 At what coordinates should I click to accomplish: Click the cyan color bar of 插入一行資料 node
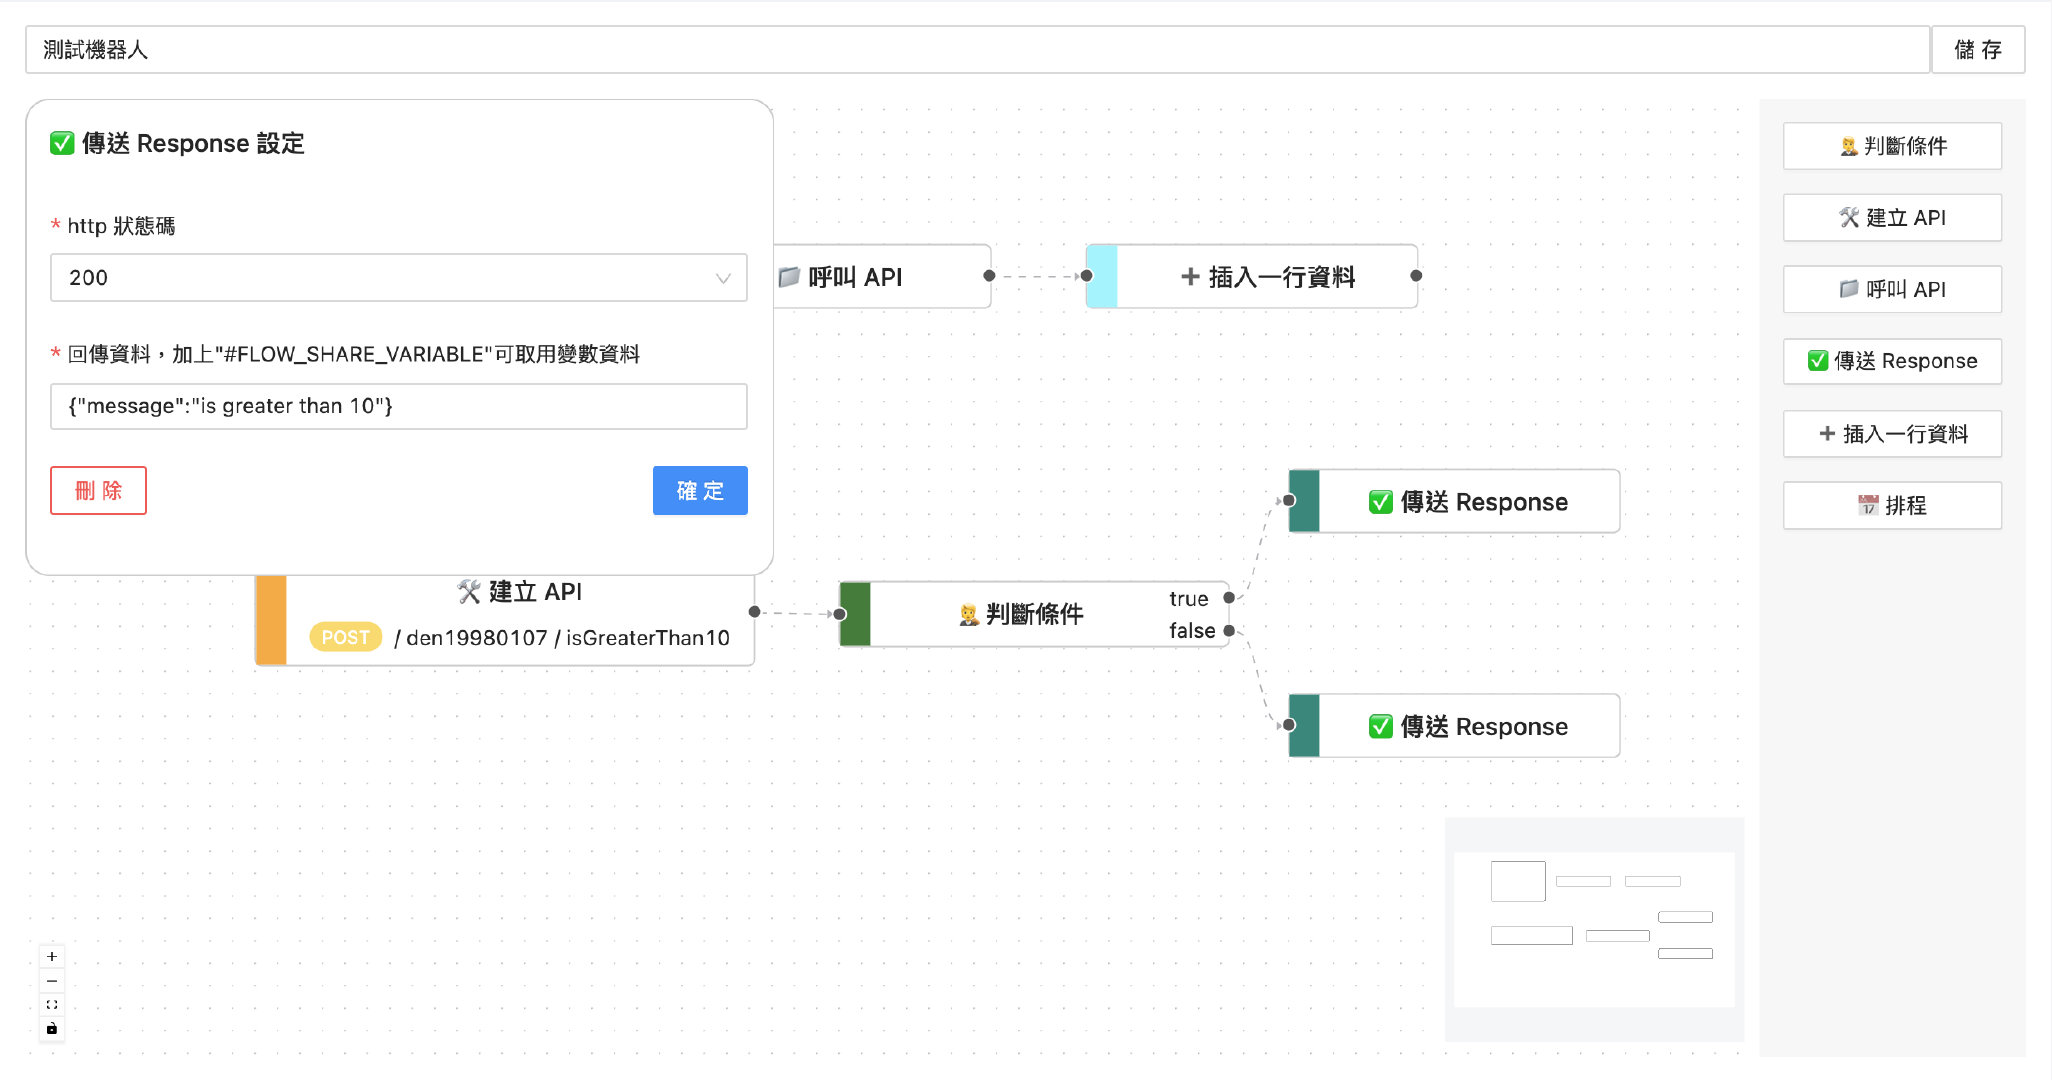point(1102,277)
